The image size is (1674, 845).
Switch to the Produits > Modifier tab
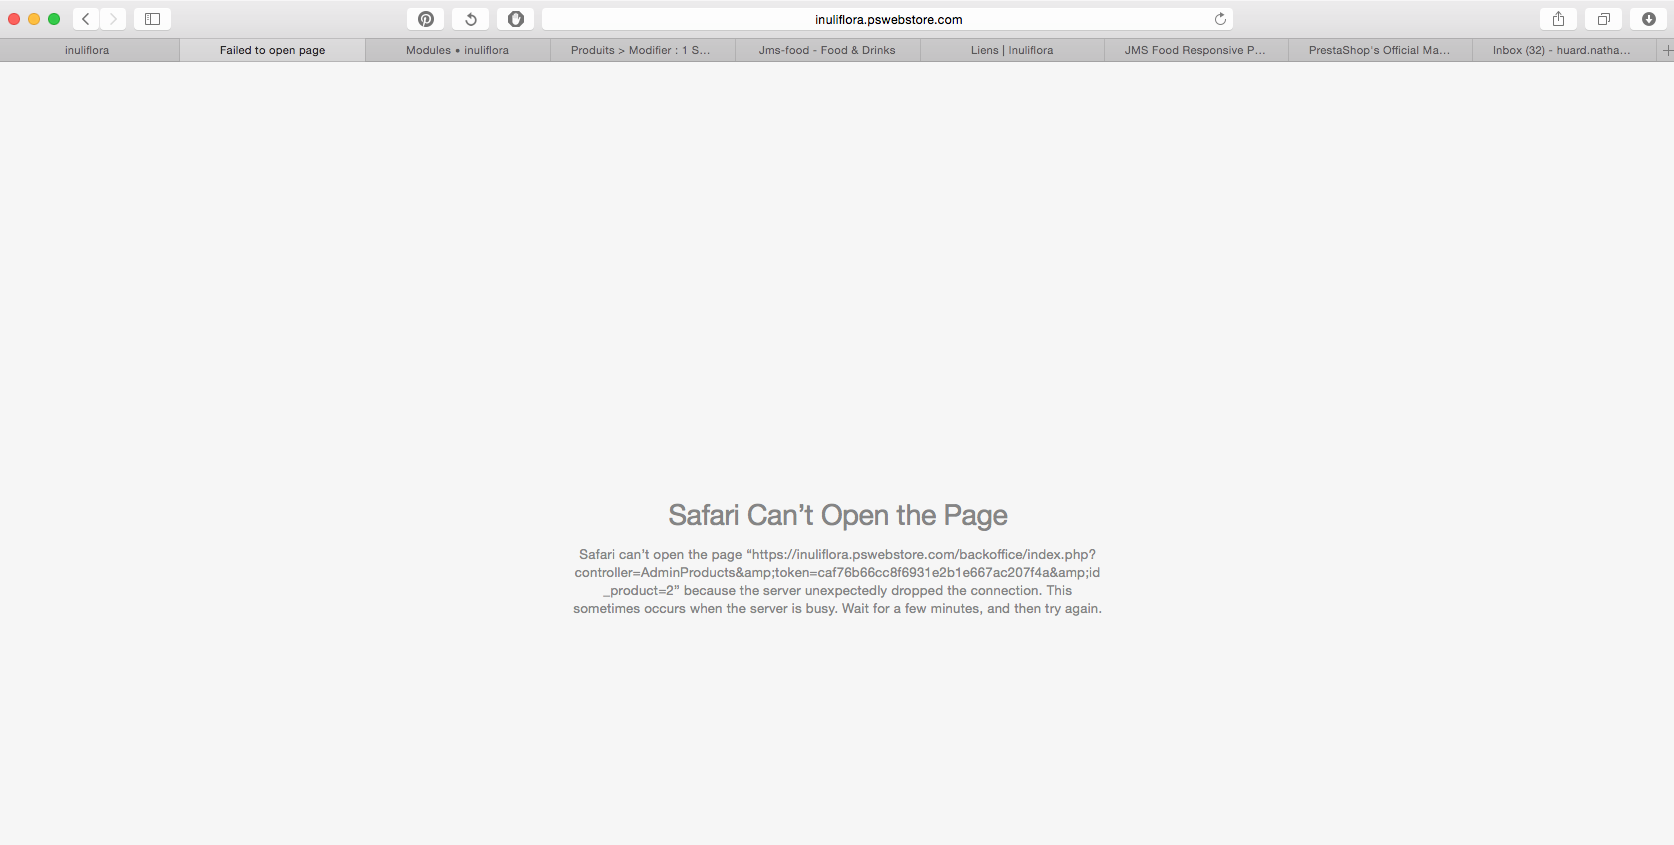click(641, 50)
